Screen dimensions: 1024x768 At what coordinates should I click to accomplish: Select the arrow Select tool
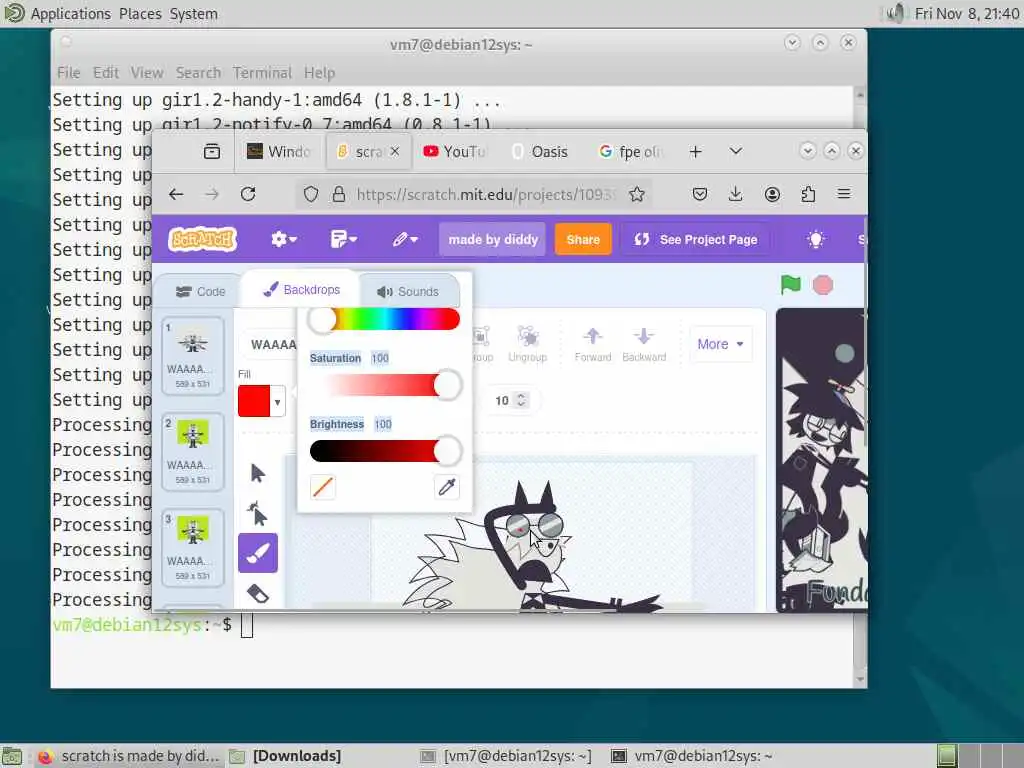coord(258,473)
